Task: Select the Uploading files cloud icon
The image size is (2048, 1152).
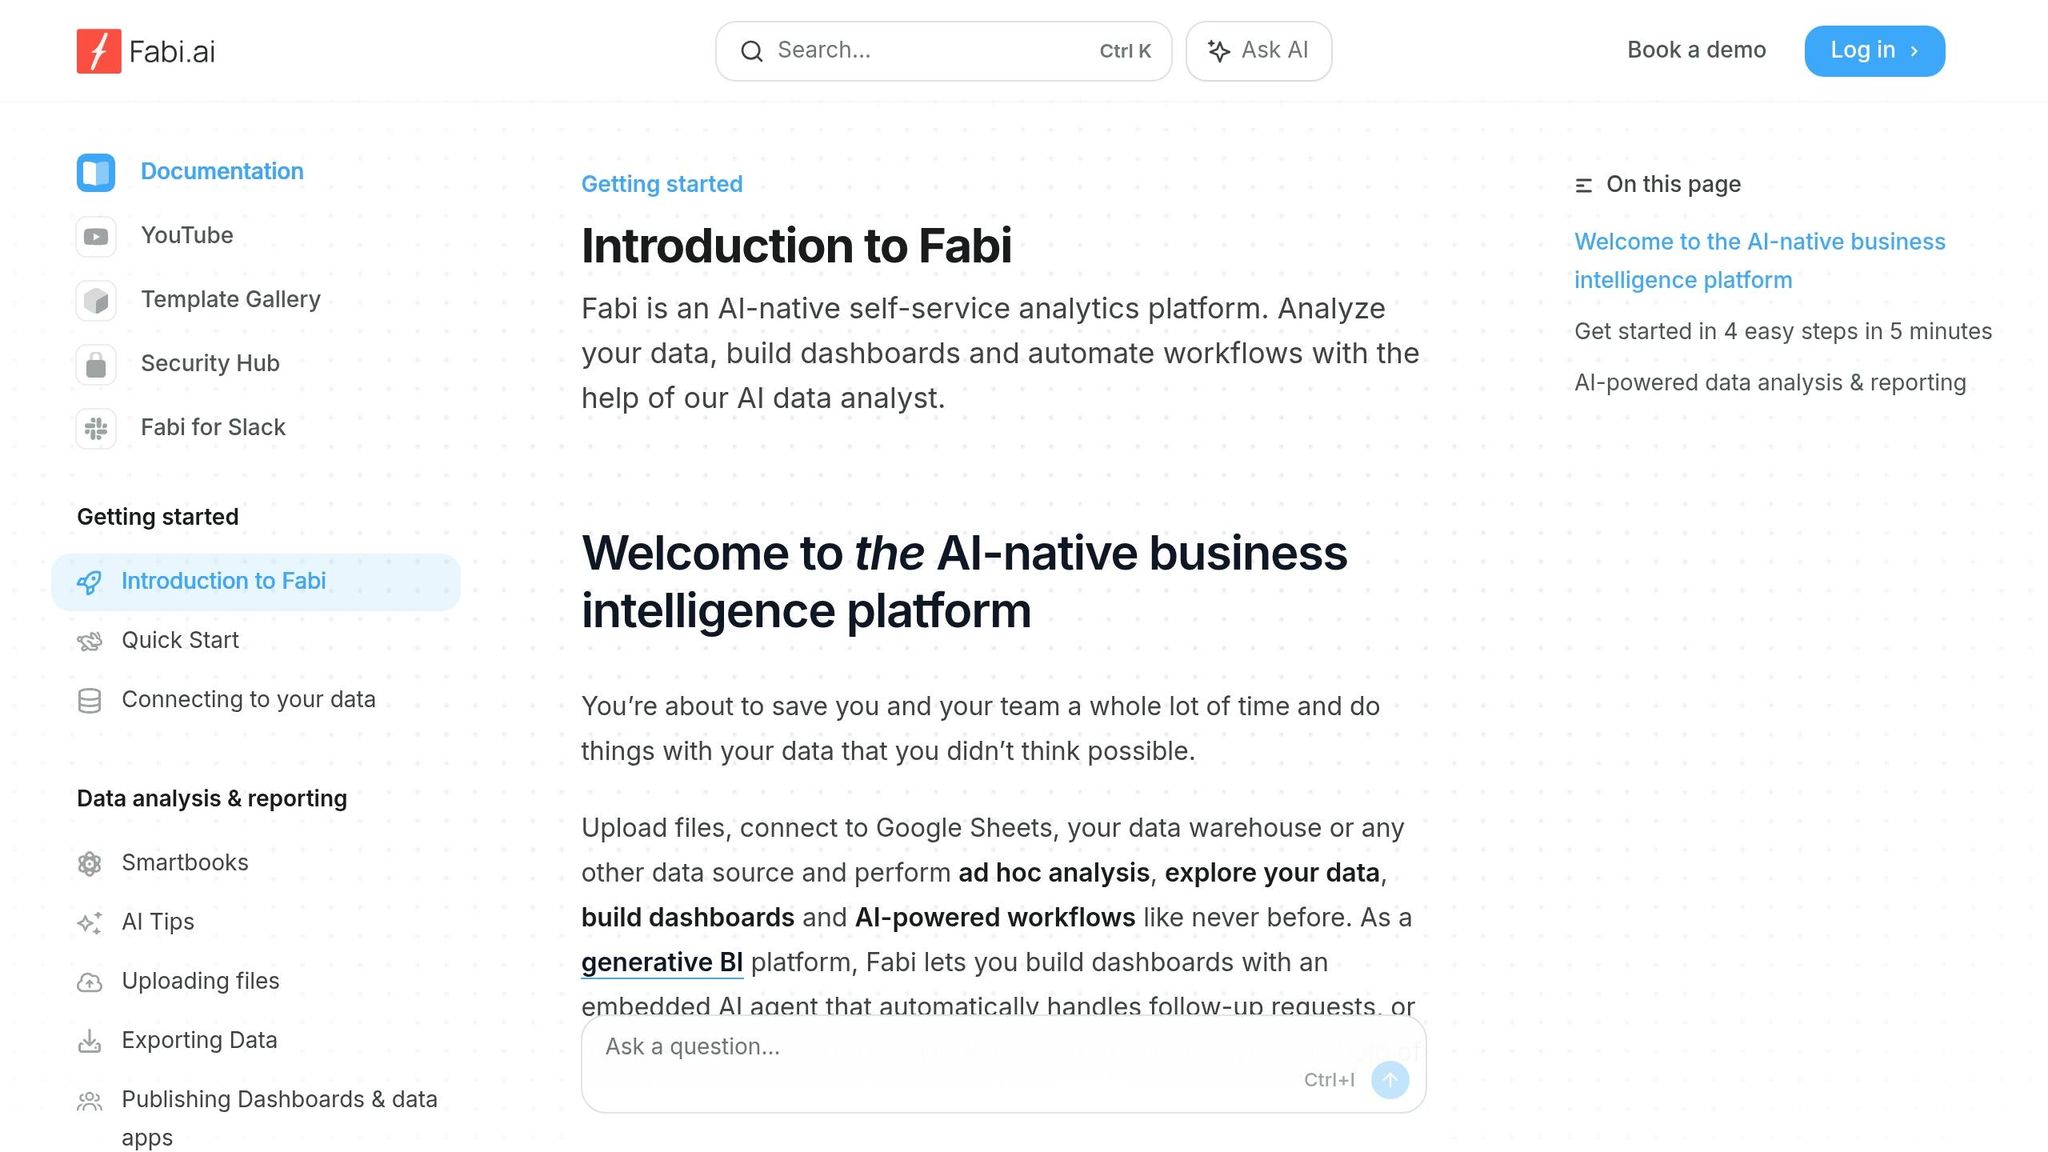Action: coord(90,982)
